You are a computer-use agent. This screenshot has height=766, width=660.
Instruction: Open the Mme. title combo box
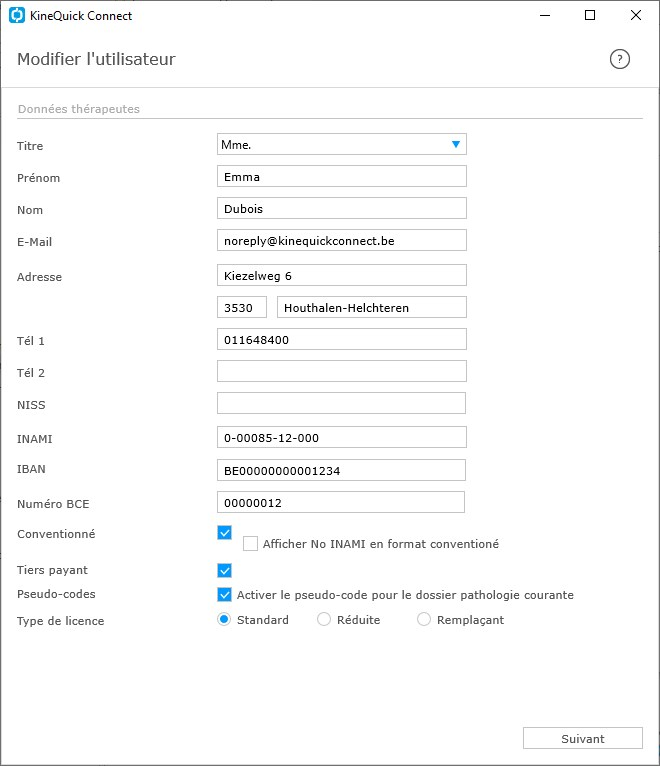coord(341,144)
